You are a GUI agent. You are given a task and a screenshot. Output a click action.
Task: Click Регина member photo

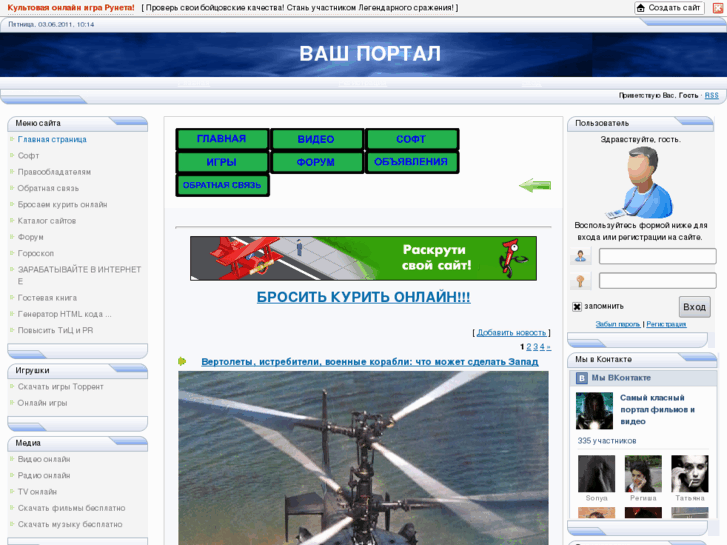(643, 474)
